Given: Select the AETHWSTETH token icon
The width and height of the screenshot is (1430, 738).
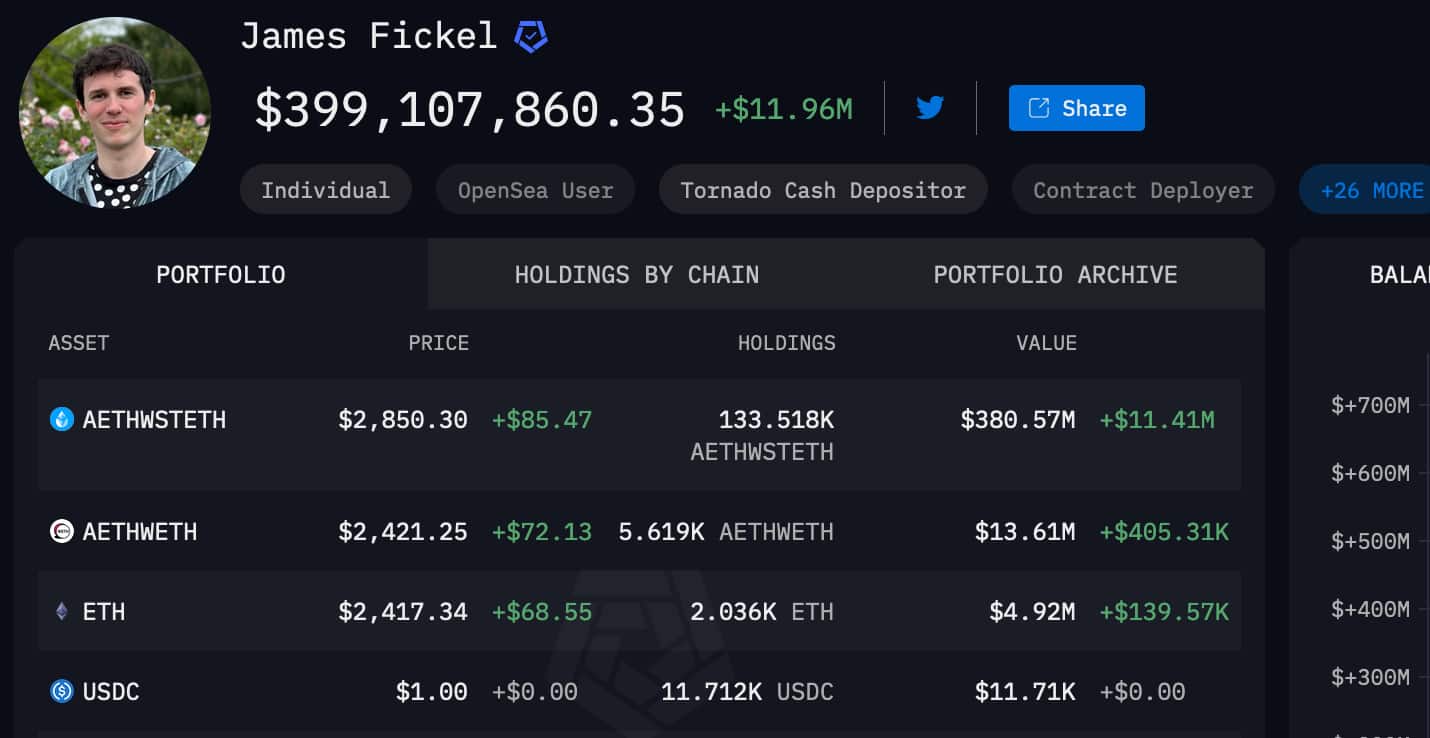Looking at the screenshot, I should click(x=60, y=420).
